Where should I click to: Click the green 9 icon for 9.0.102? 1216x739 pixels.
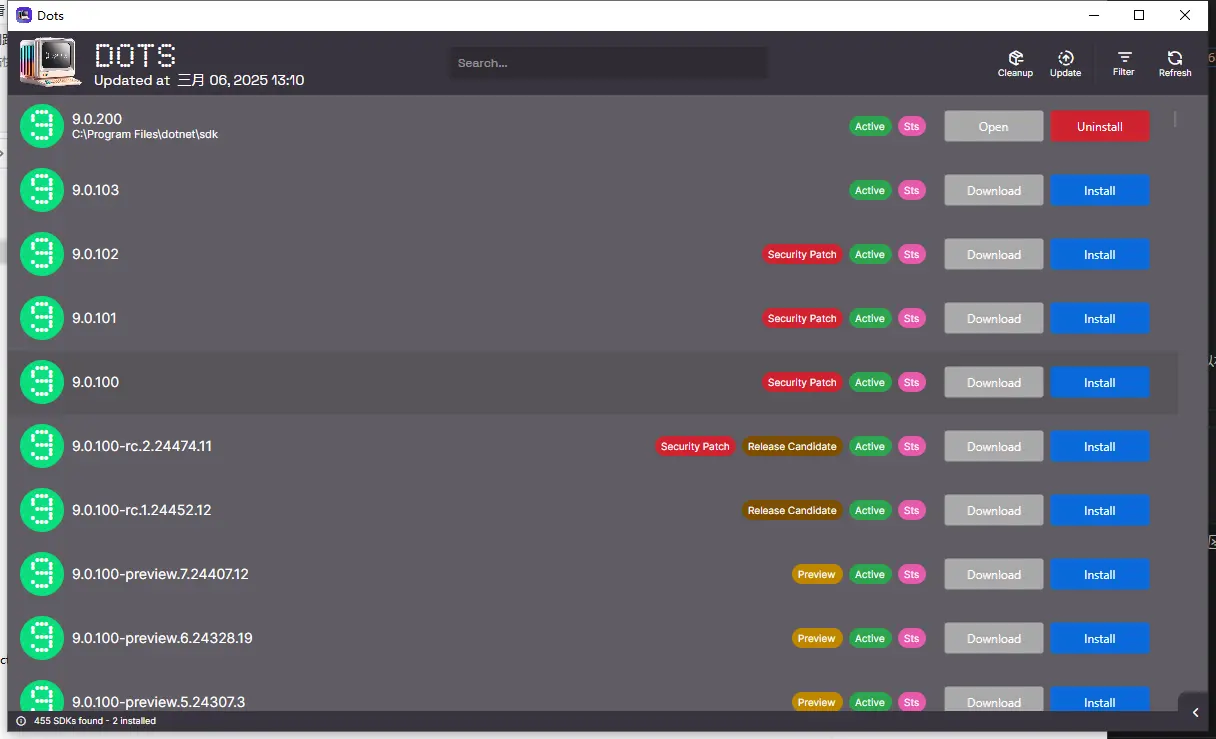click(x=42, y=254)
